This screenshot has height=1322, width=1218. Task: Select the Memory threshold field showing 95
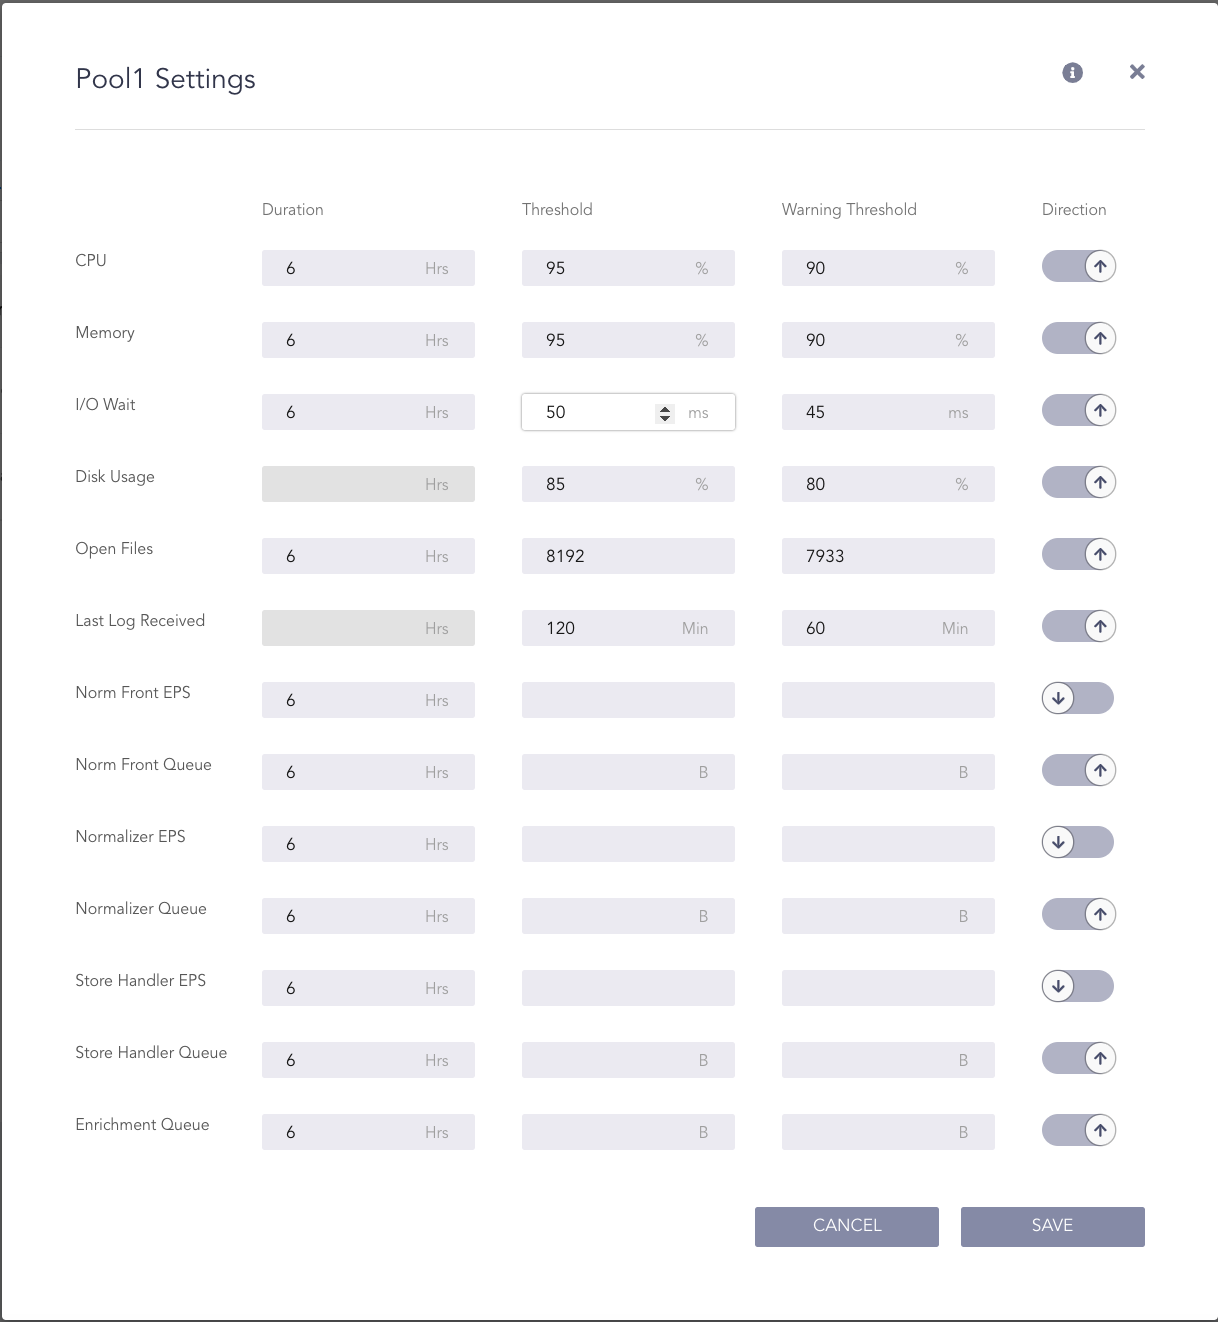pos(628,339)
